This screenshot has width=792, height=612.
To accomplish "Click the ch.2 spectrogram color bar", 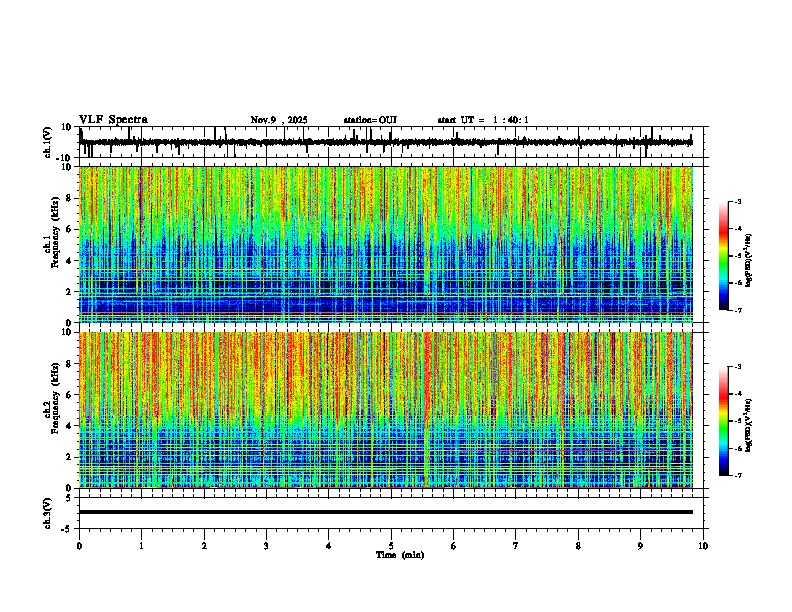I will 724,421.
